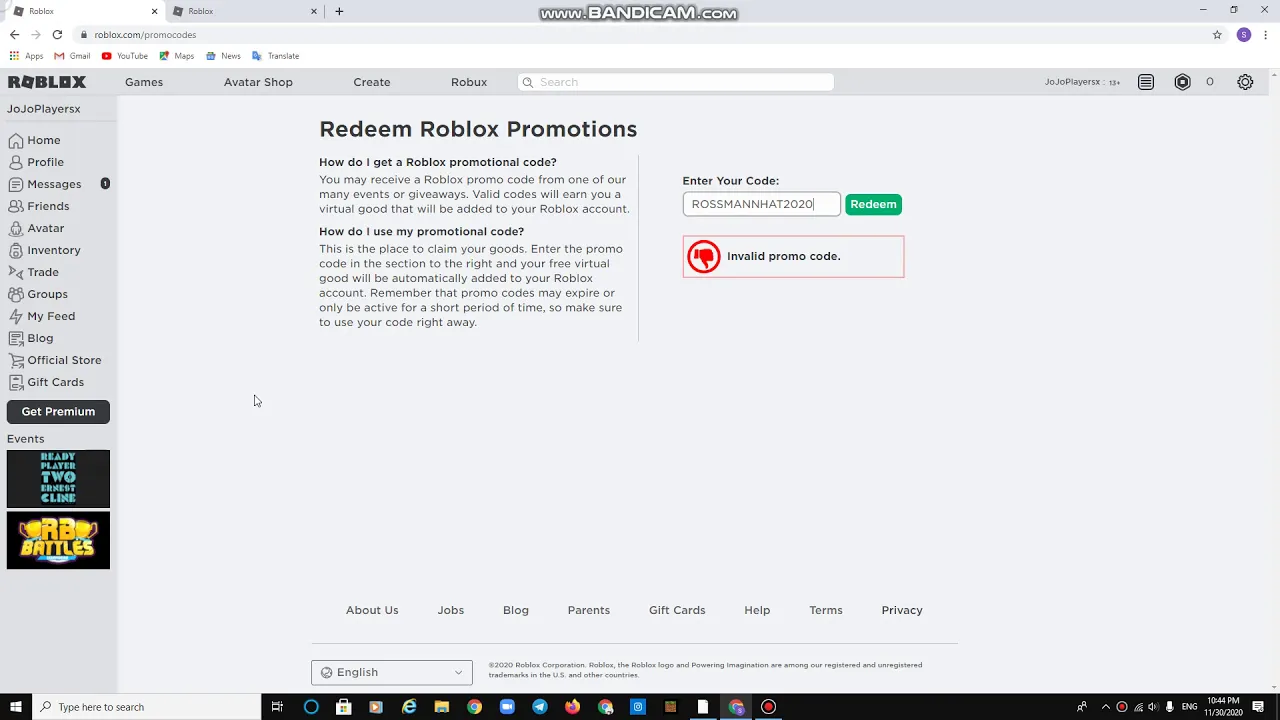This screenshot has height=720, width=1280.
Task: Focus the Roblox search box
Action: pyautogui.click(x=676, y=82)
